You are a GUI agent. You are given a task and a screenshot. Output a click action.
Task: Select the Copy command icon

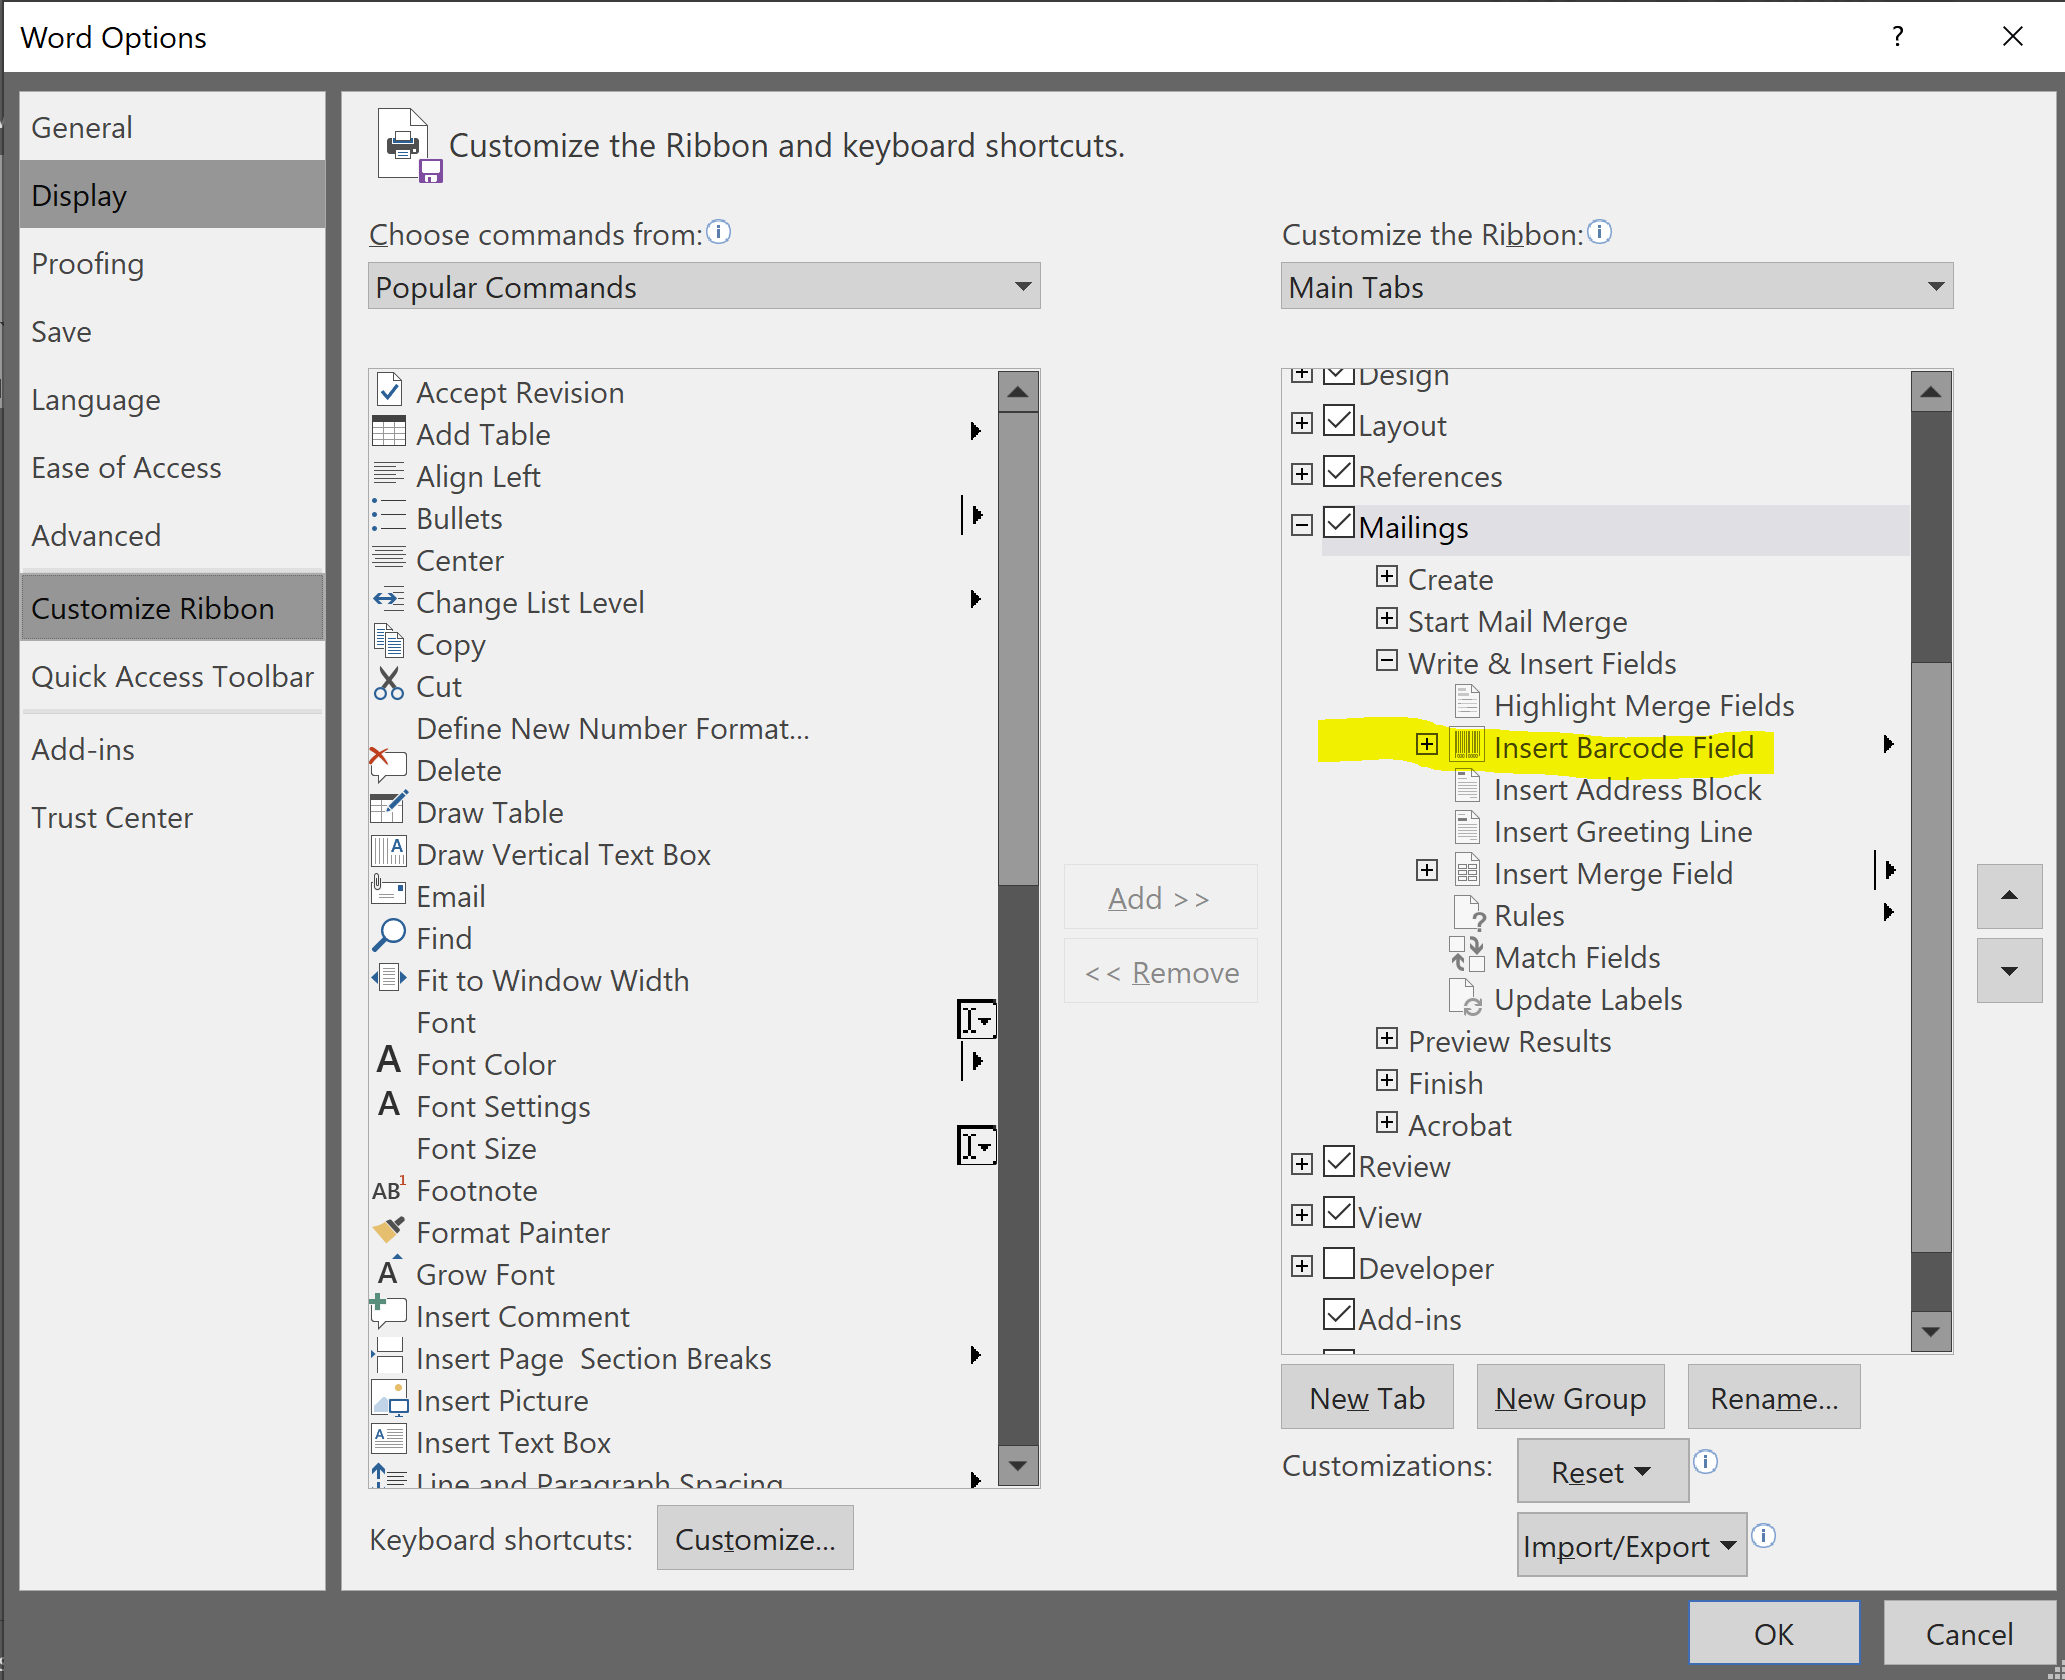[x=390, y=643]
